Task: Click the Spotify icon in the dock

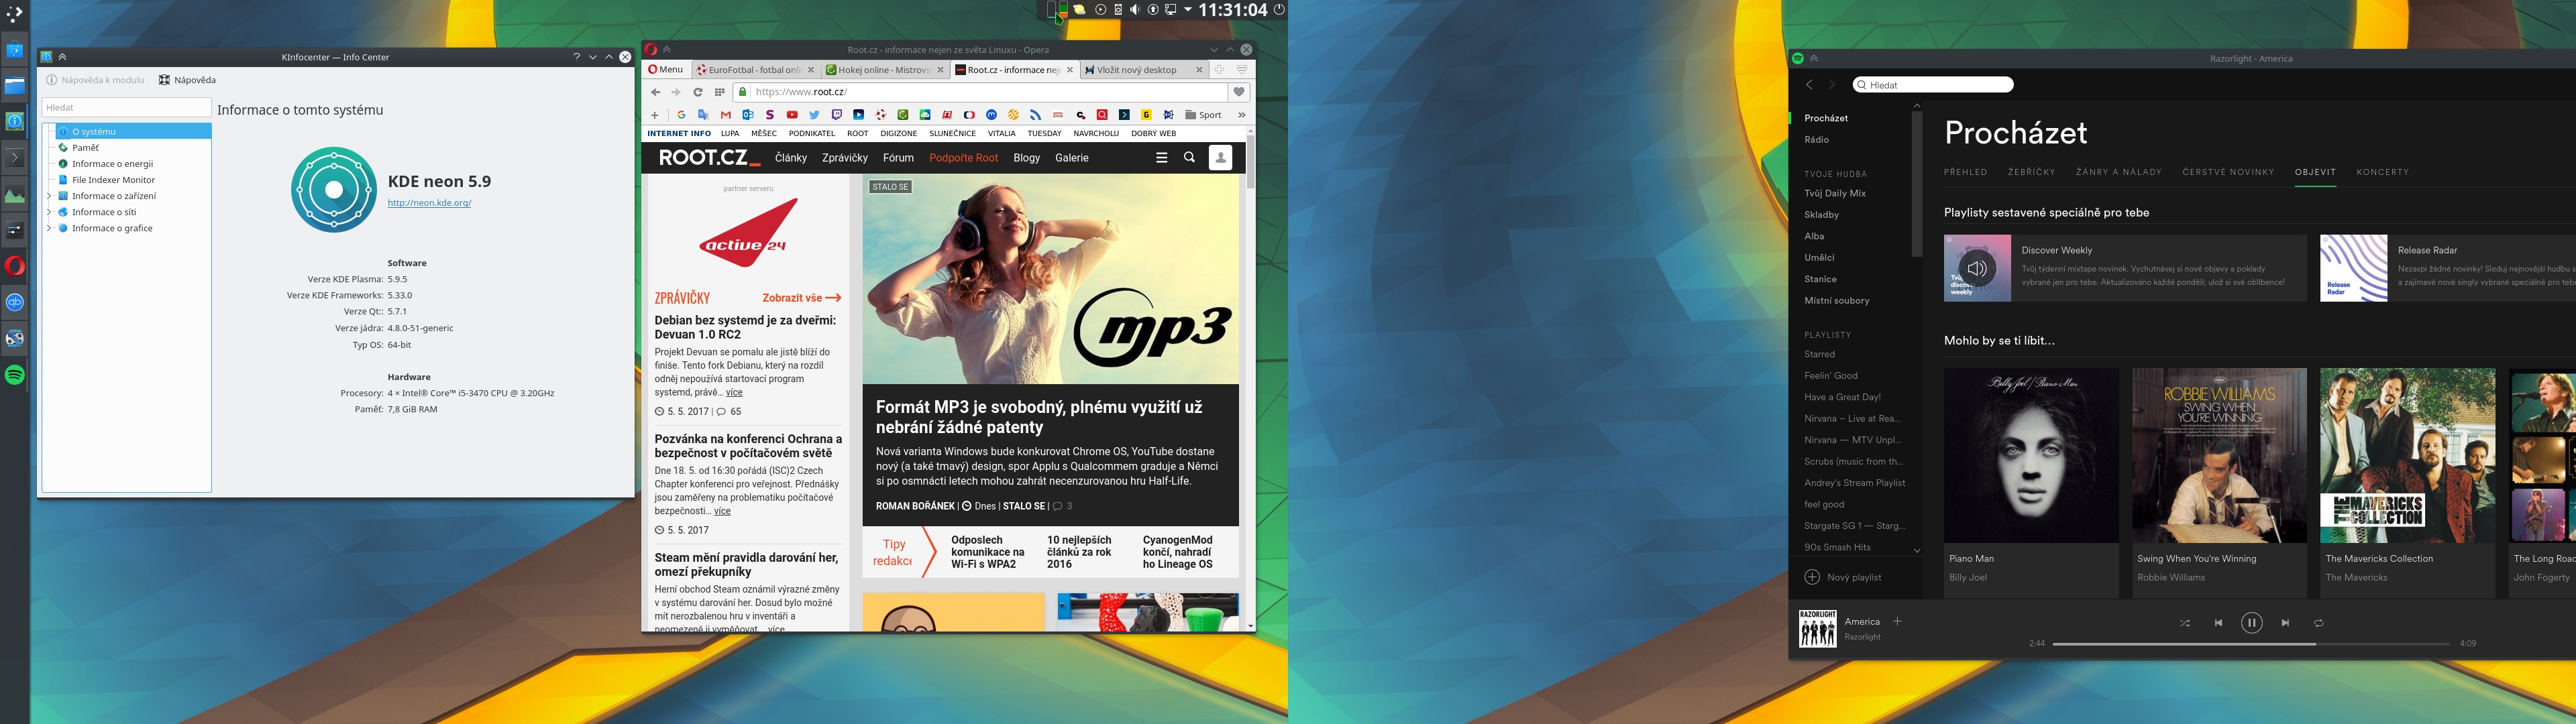Action: 14,375
